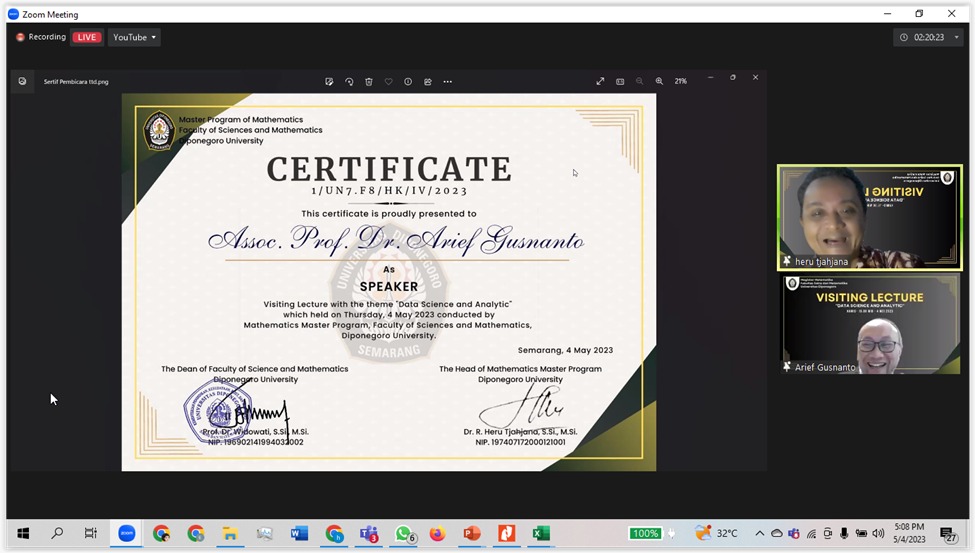This screenshot has height=553, width=975.
Task: Show hidden system tray icons chevron
Action: [759, 533]
